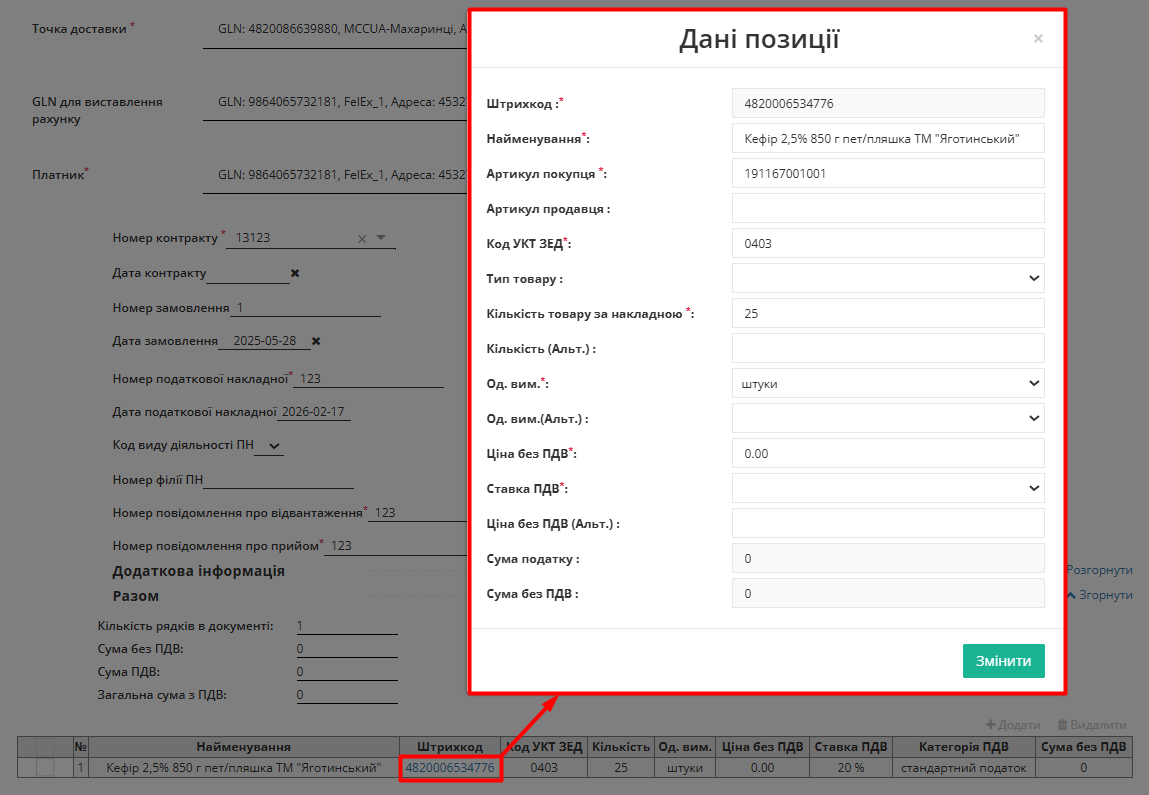Select the Кефір product name table cell
This screenshot has height=795, width=1149.
(x=243, y=768)
